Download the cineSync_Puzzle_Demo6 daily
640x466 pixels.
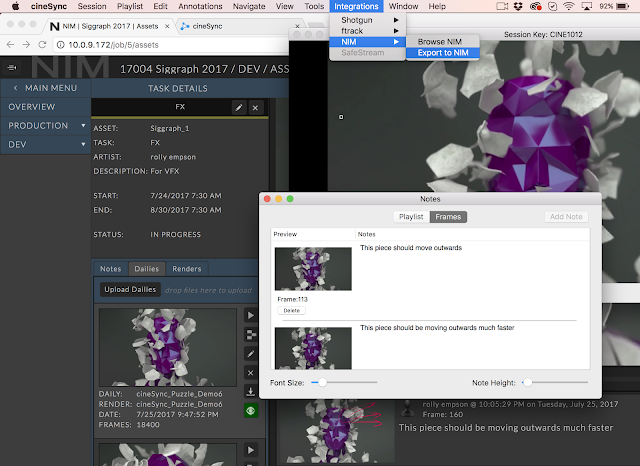[251, 392]
